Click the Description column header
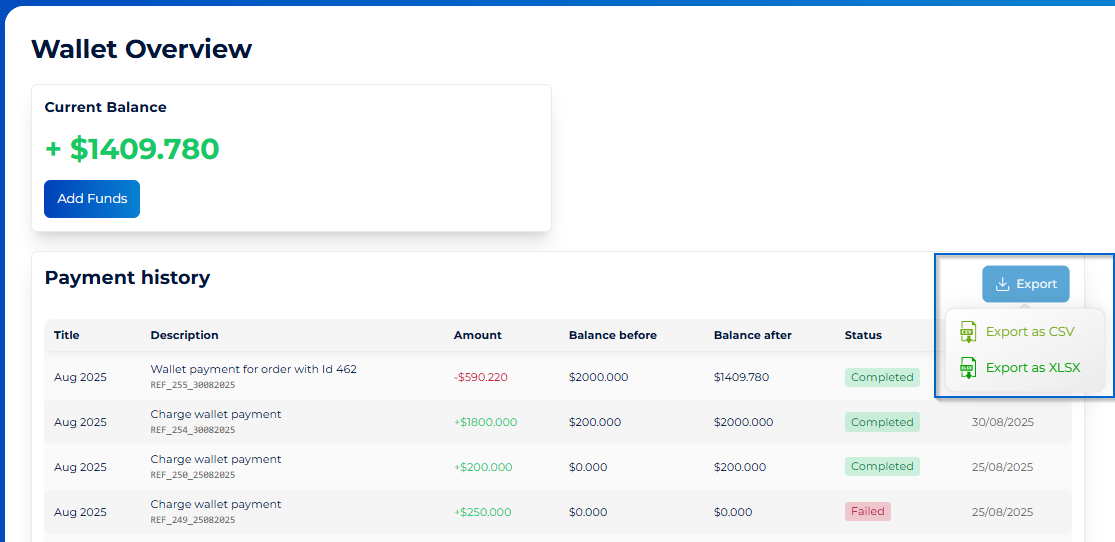The width and height of the screenshot is (1115, 542). click(x=184, y=335)
